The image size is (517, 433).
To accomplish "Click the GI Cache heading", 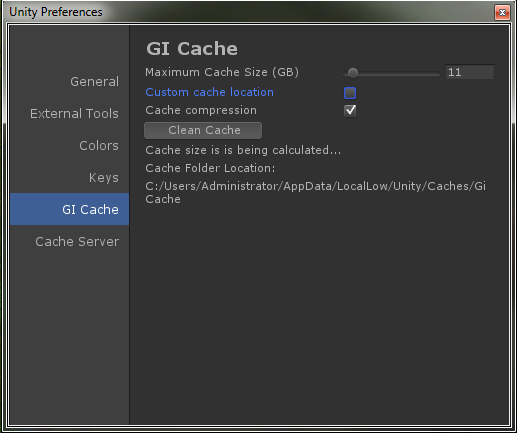I will tap(192, 49).
